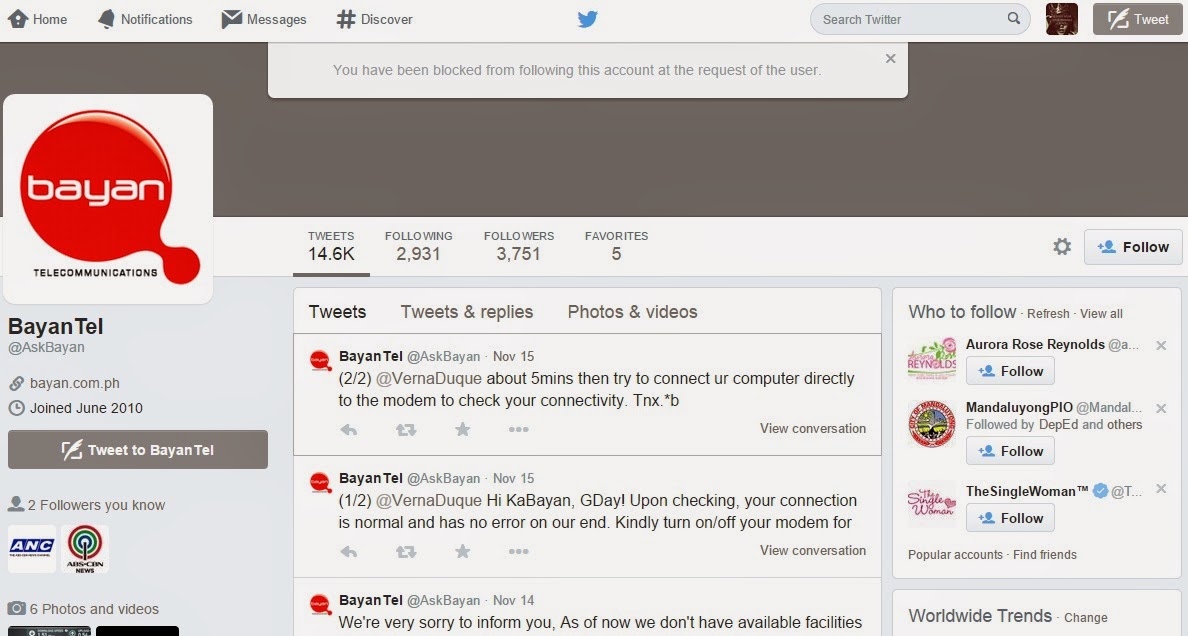Open the ANC follower avatar
This screenshot has width=1188, height=636.
point(32,548)
